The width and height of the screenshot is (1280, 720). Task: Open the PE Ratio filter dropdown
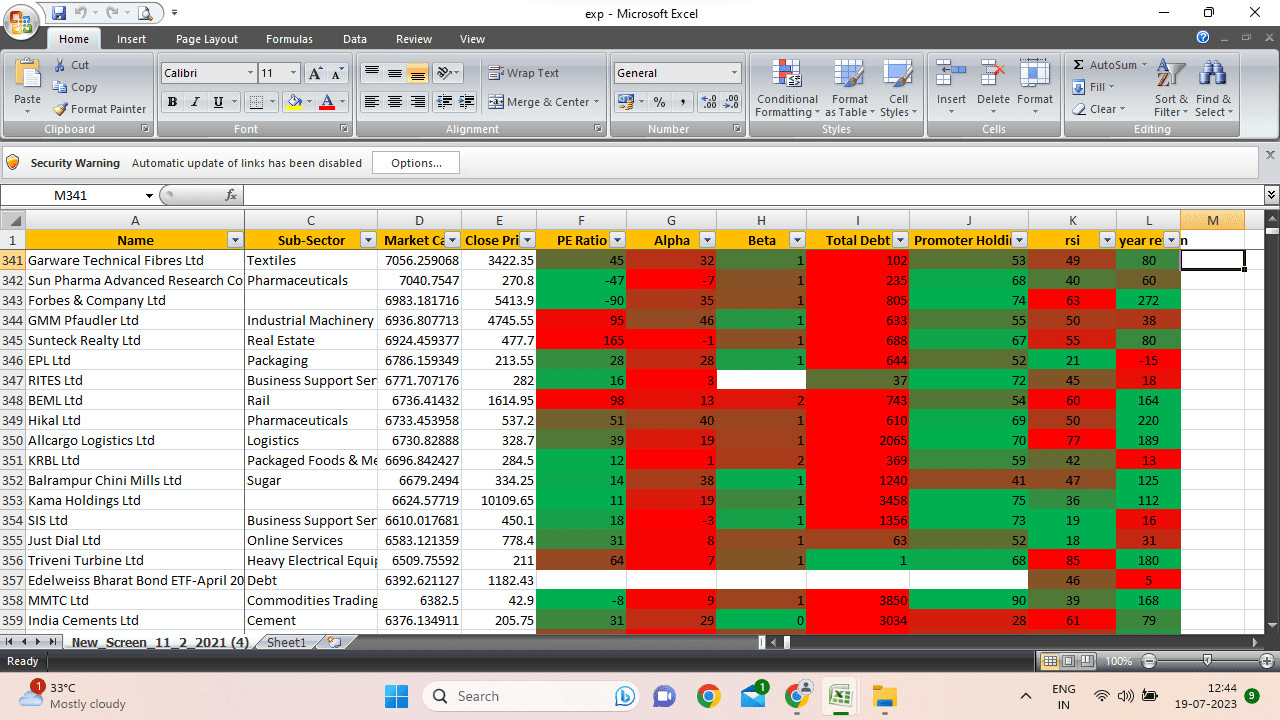pos(617,240)
